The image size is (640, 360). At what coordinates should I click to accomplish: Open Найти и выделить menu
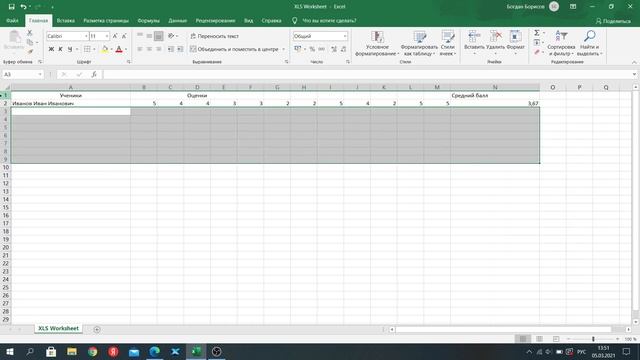pos(589,43)
